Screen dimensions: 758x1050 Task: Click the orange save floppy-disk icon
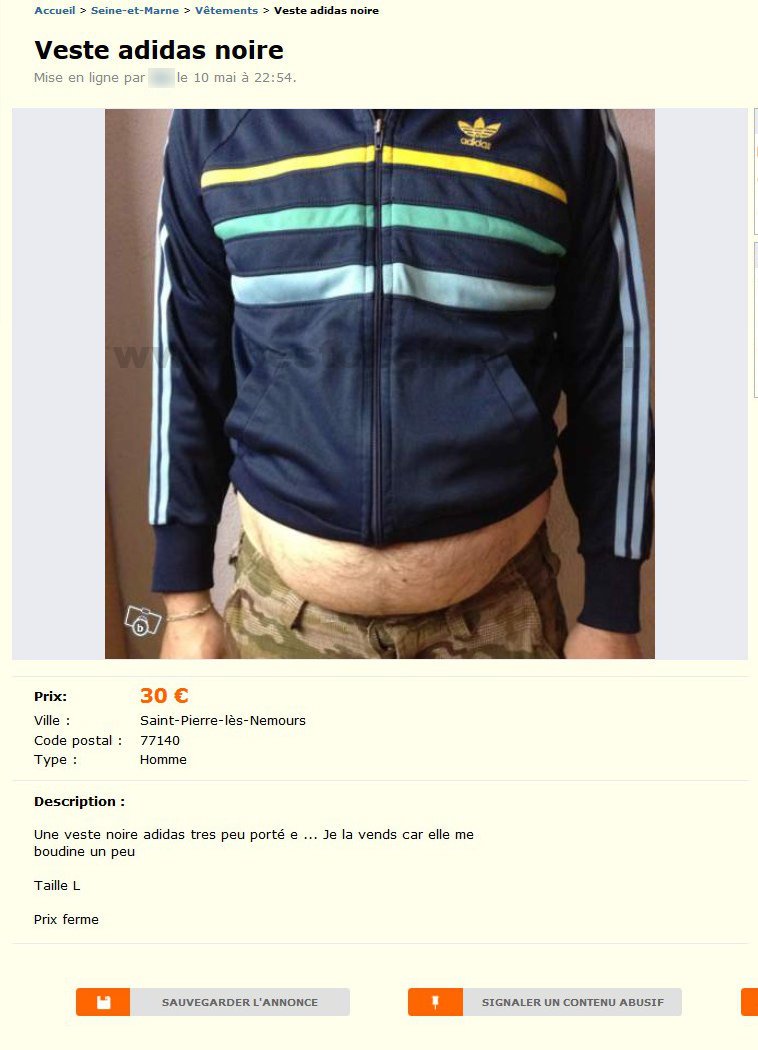tap(103, 1002)
